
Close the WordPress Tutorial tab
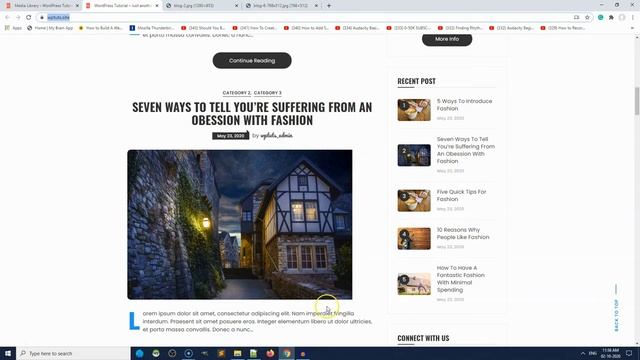157,6
